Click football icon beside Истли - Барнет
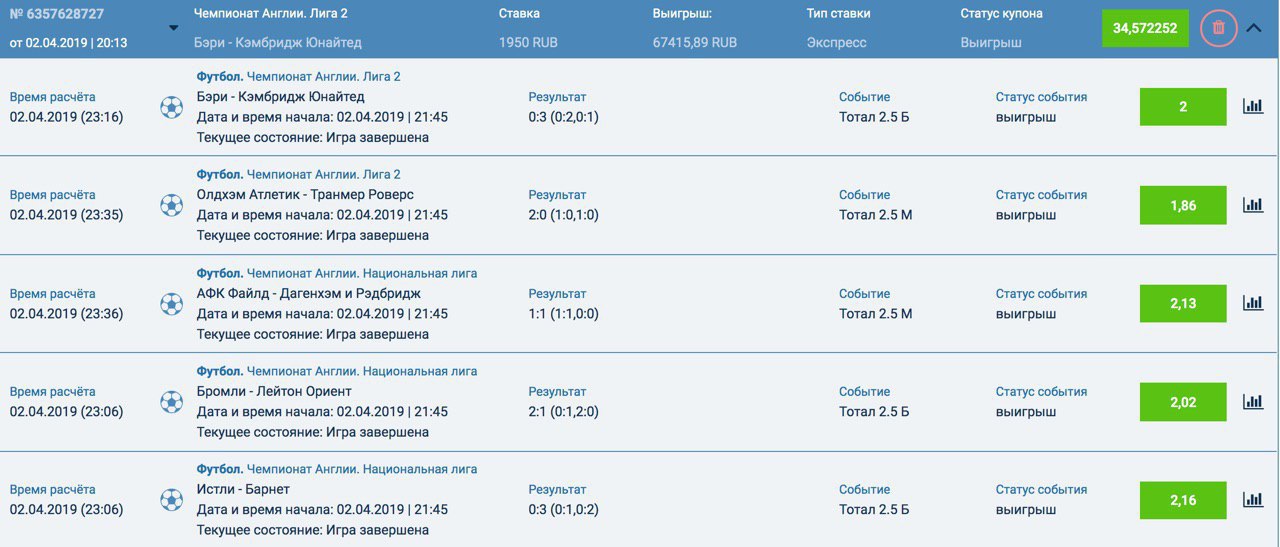Viewport: 1280px width, 547px height. point(171,500)
